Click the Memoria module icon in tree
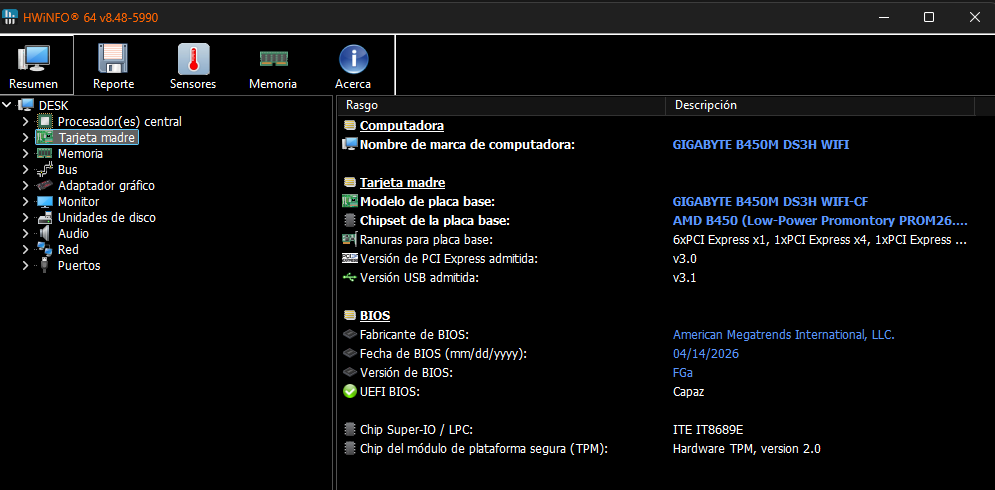 tap(44, 153)
